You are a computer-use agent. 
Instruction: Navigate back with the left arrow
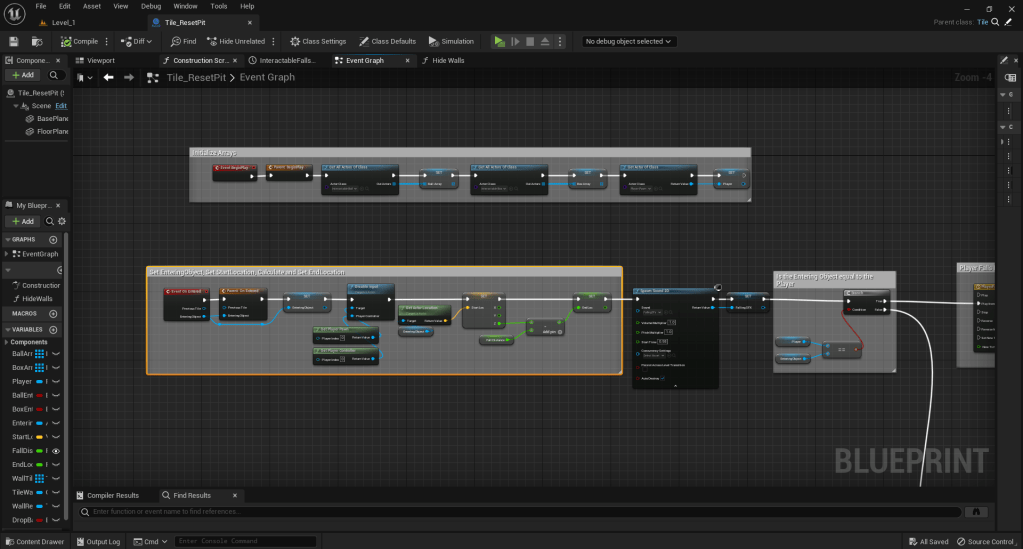coord(109,77)
